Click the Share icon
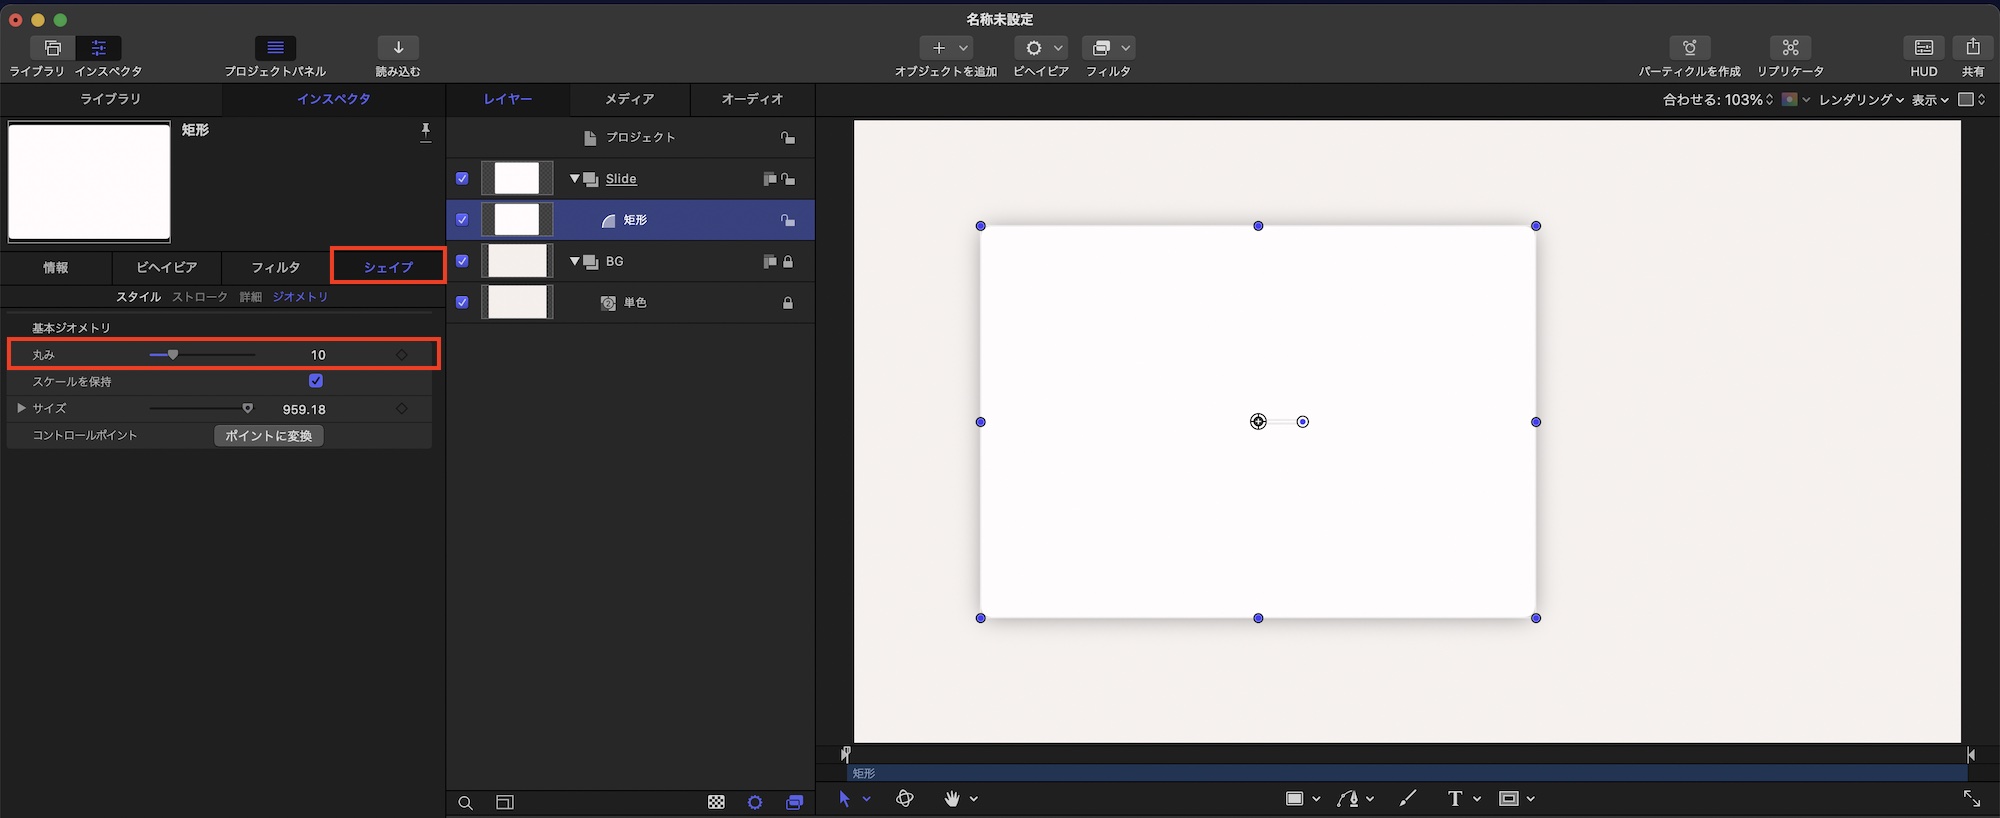2000x818 pixels. point(1972,48)
